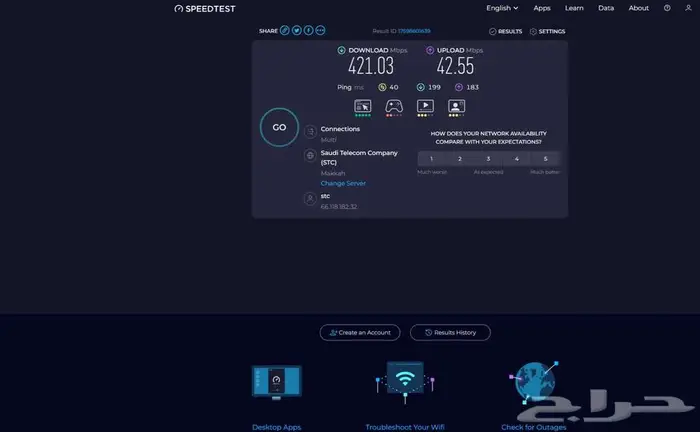Share result on Facebook
The width and height of the screenshot is (700, 432).
[308, 31]
